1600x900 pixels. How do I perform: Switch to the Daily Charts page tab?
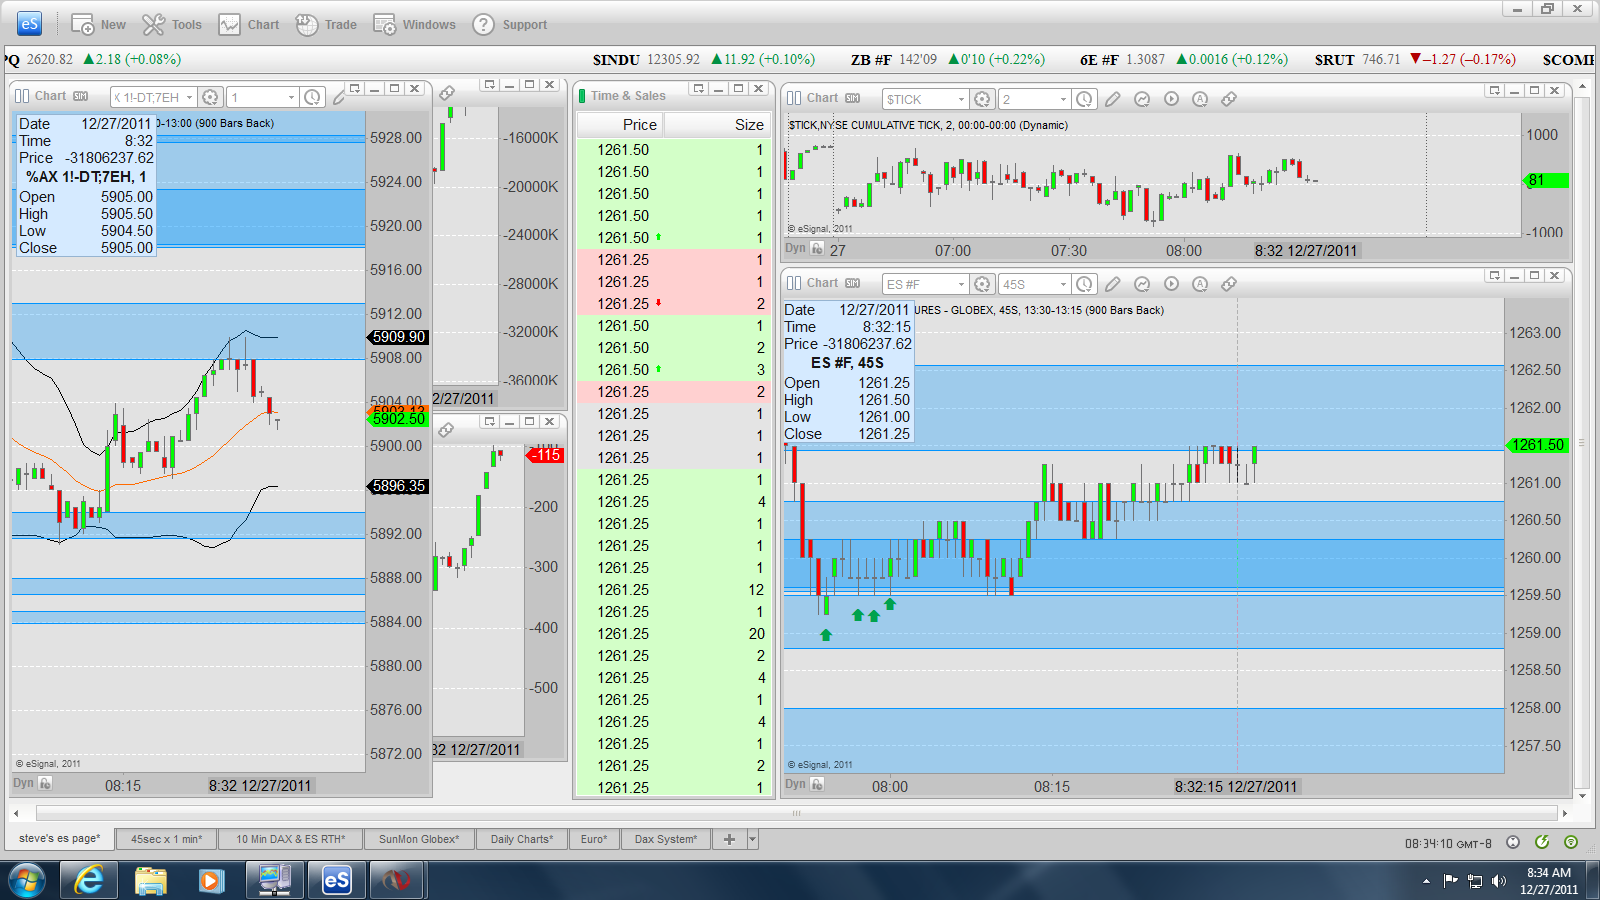coord(522,839)
